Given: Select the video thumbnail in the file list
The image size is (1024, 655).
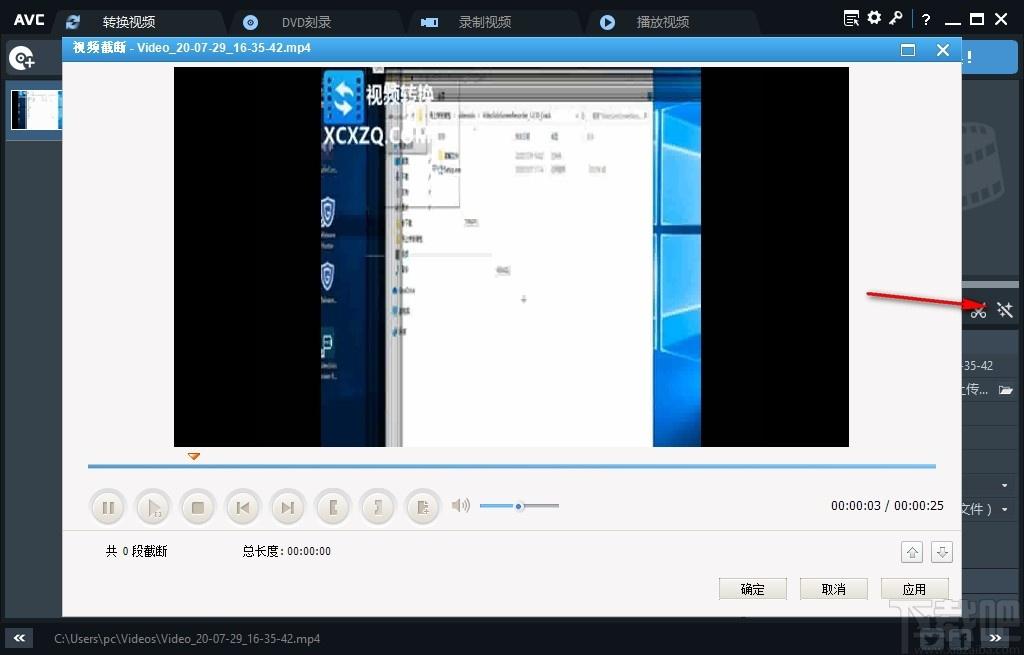Looking at the screenshot, I should click(37, 110).
